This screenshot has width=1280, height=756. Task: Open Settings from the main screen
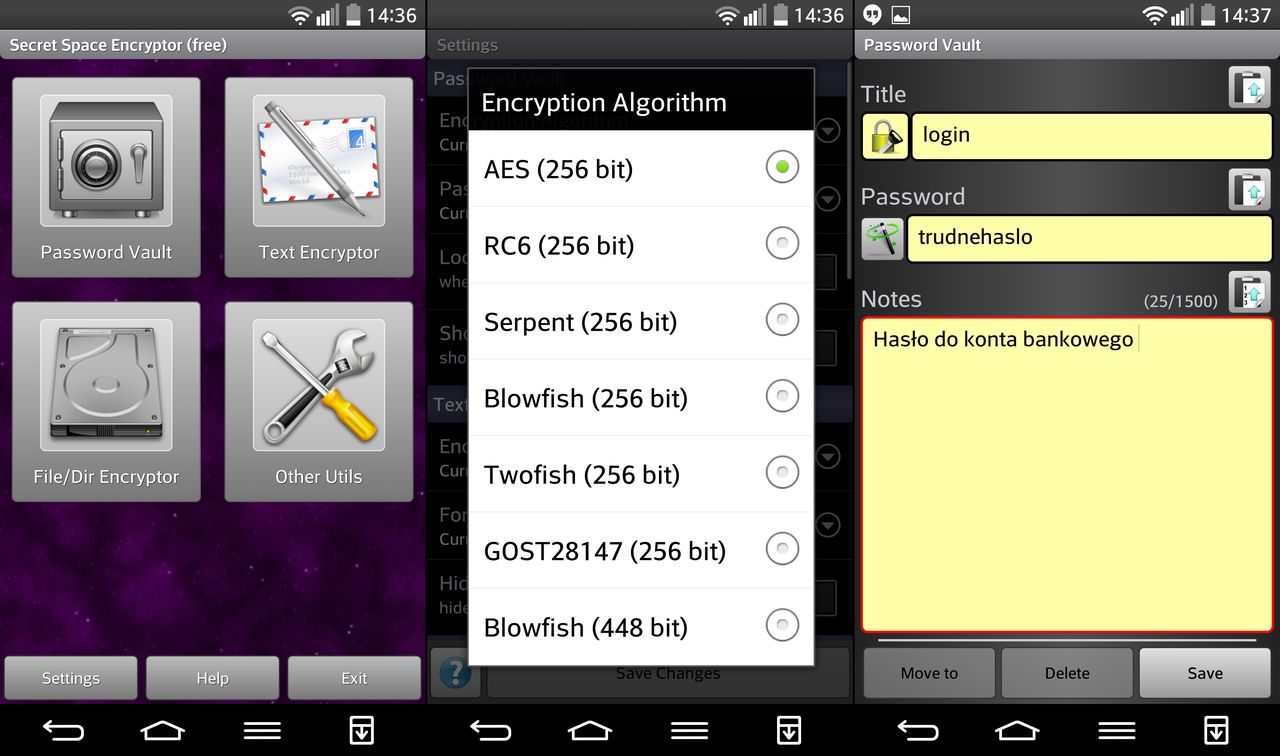[x=71, y=678]
